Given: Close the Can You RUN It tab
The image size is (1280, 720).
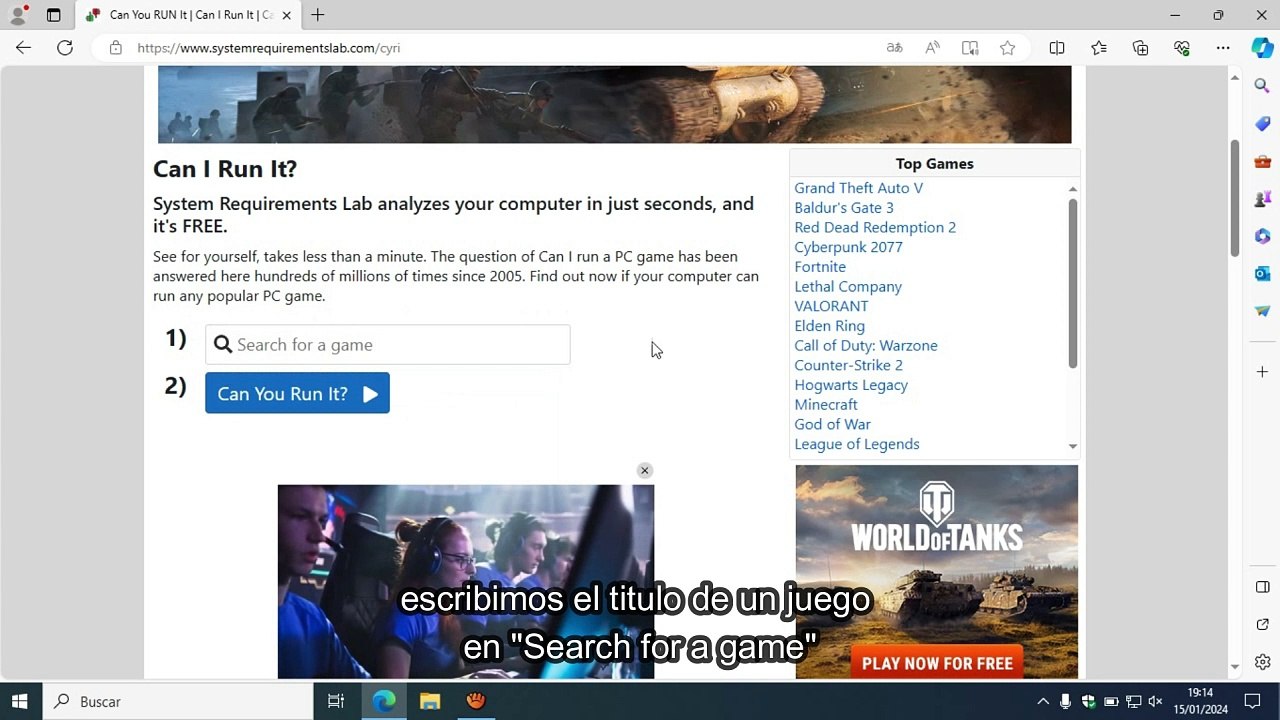Looking at the screenshot, I should point(286,15).
